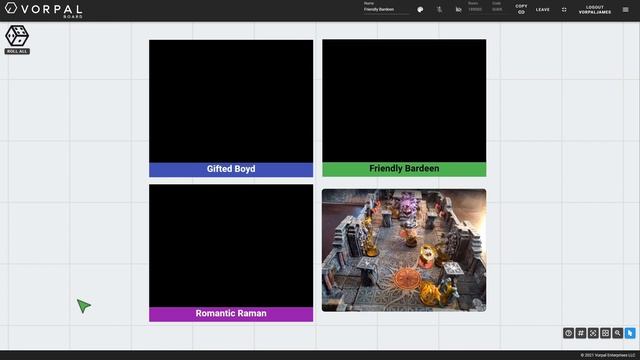
Task: Click the Gifted Boyd name label
Action: click(x=231, y=169)
